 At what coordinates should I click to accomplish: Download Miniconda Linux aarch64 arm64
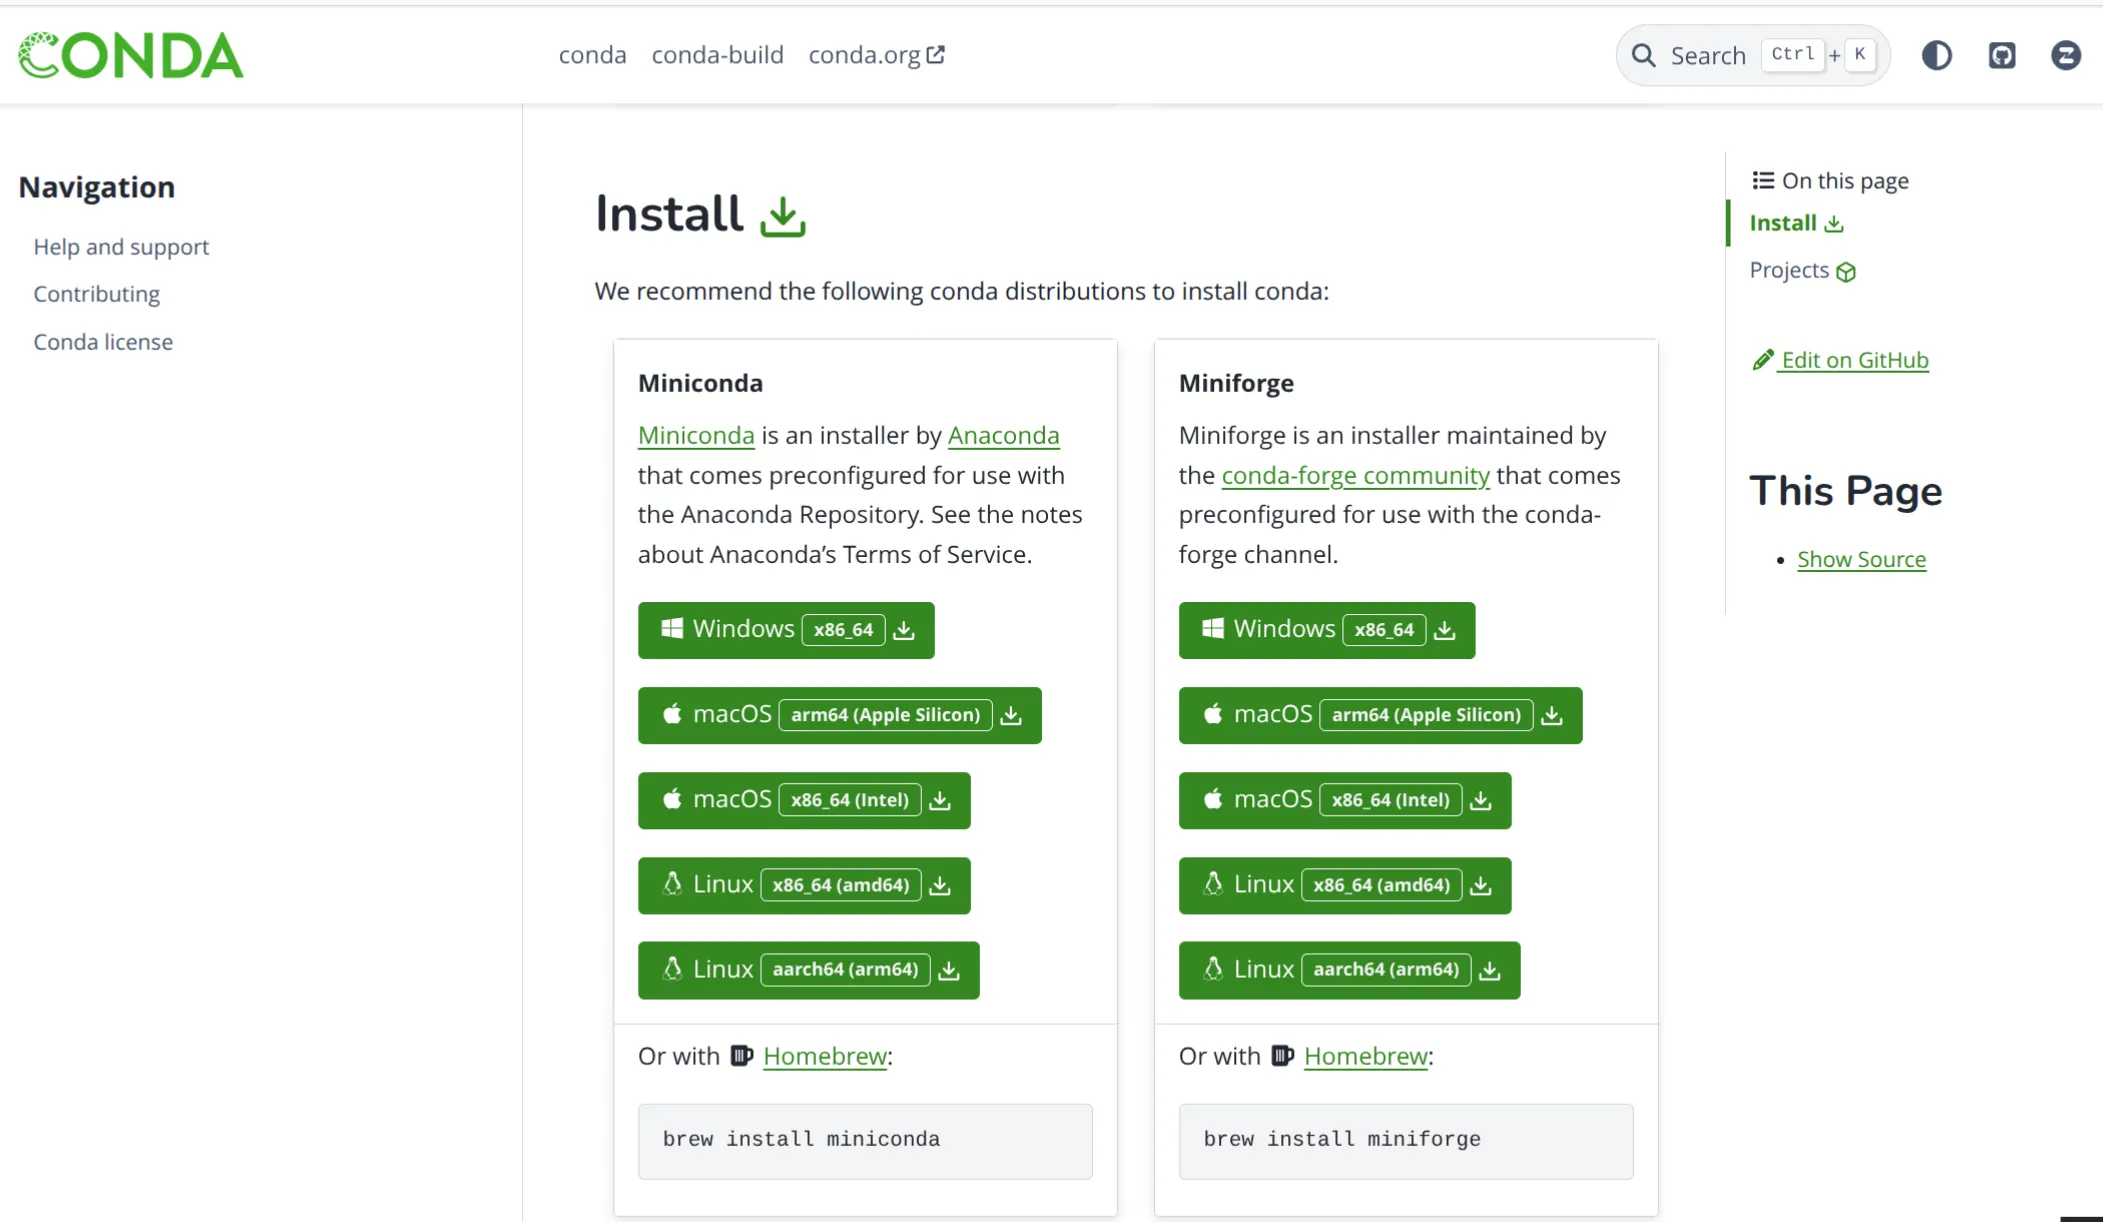[809, 970]
